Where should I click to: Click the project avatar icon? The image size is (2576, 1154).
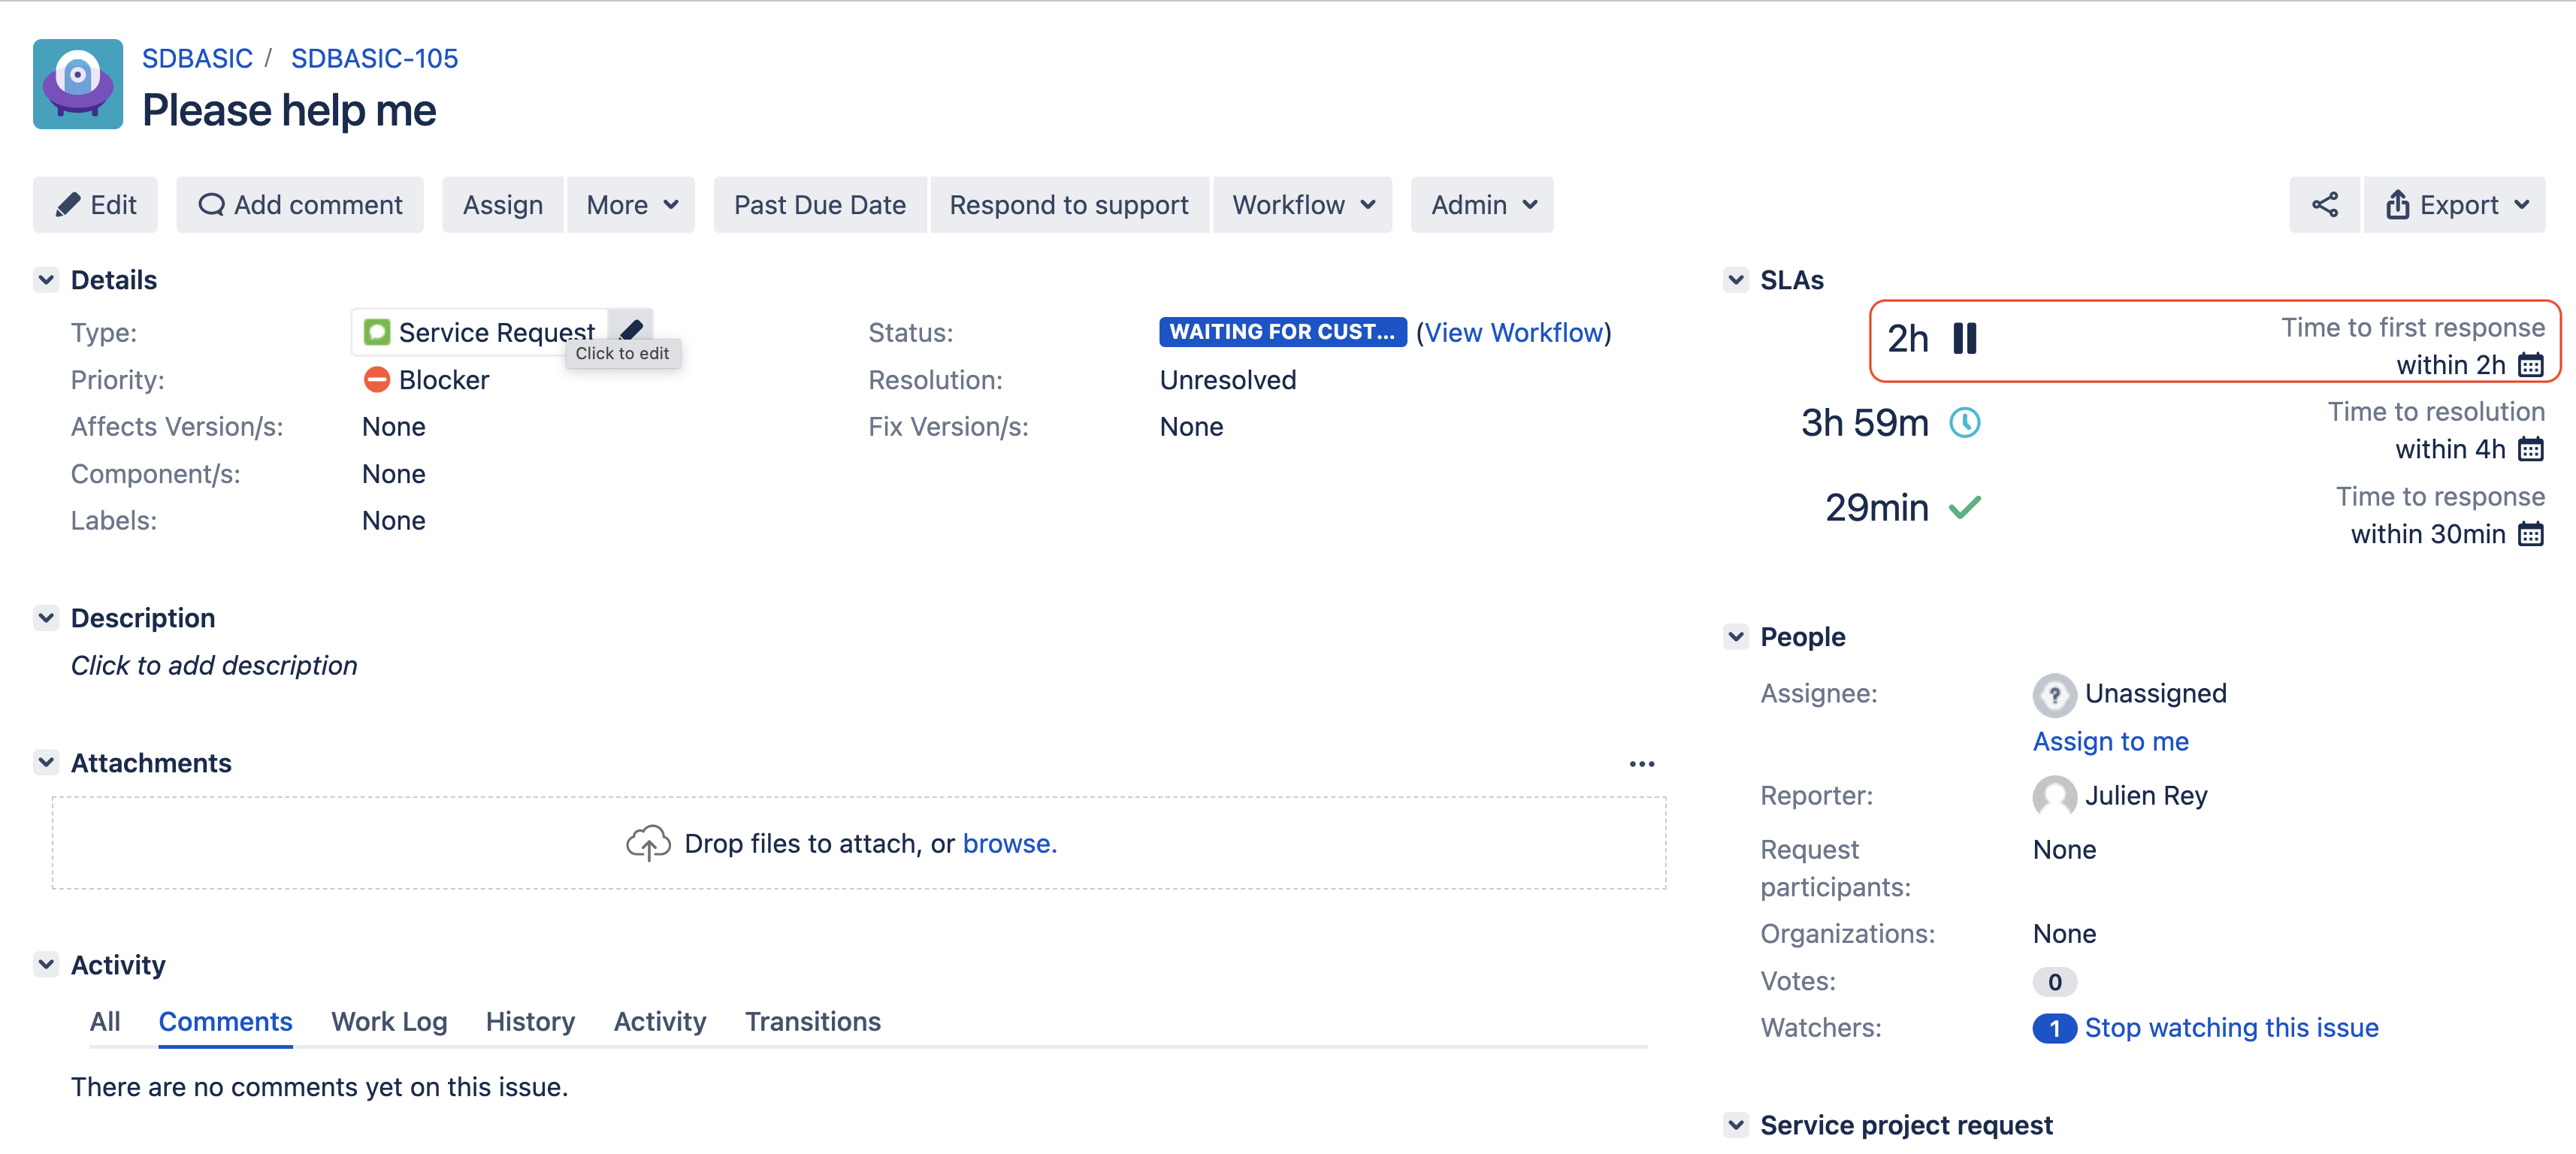coord(78,84)
